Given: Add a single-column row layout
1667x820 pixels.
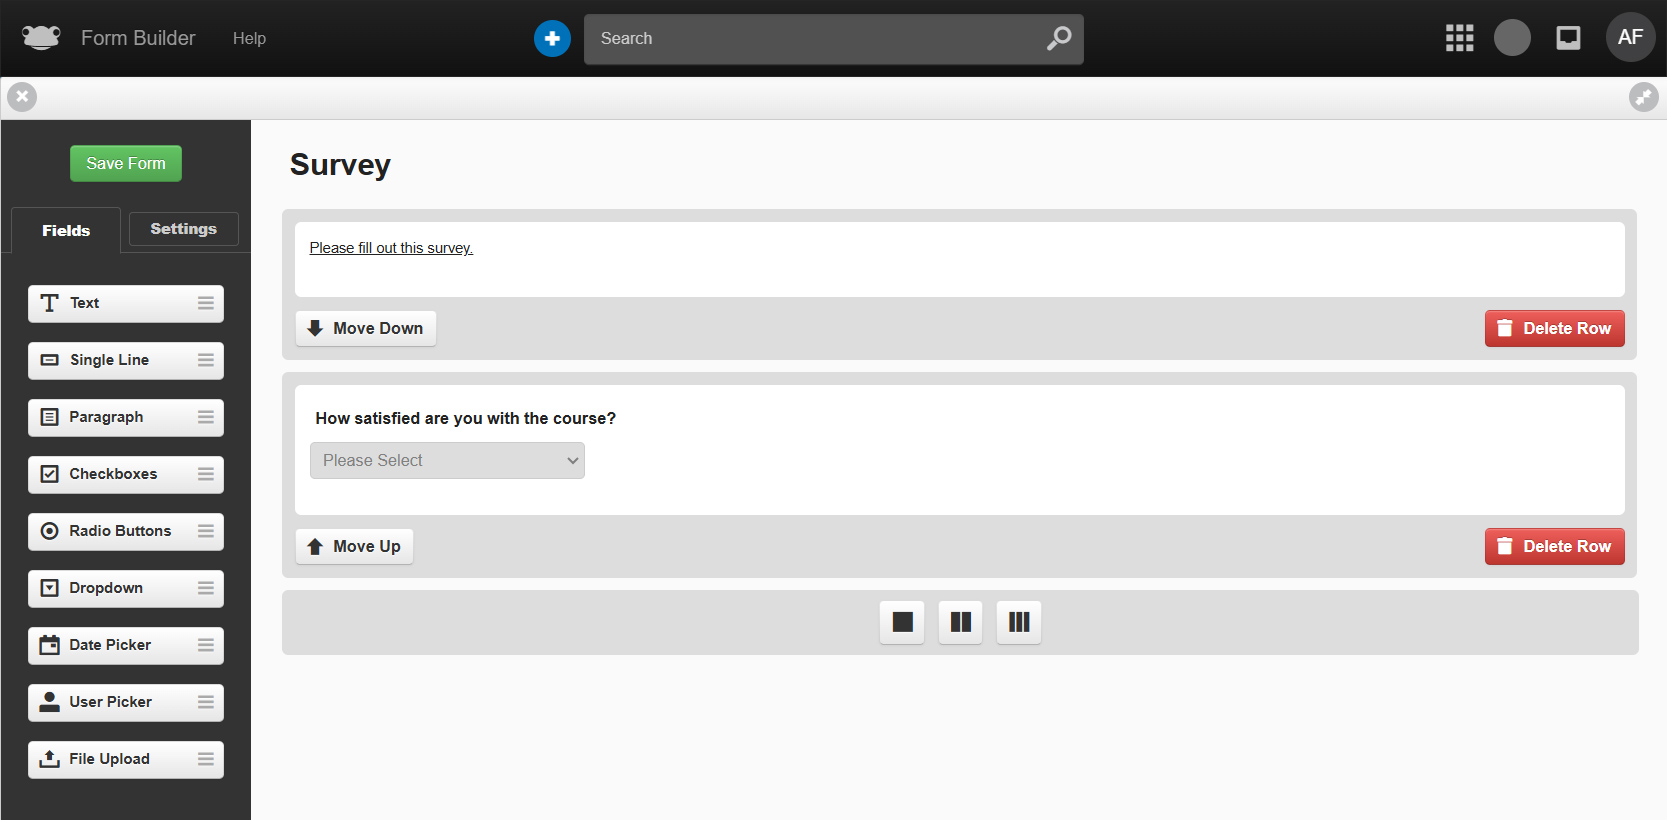Looking at the screenshot, I should pos(902,622).
